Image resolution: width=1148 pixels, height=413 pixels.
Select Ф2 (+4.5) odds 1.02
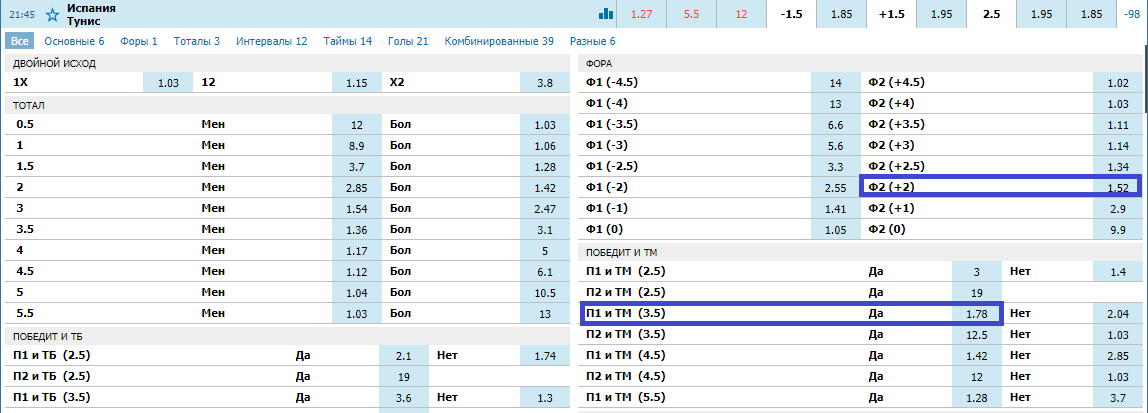(1117, 83)
